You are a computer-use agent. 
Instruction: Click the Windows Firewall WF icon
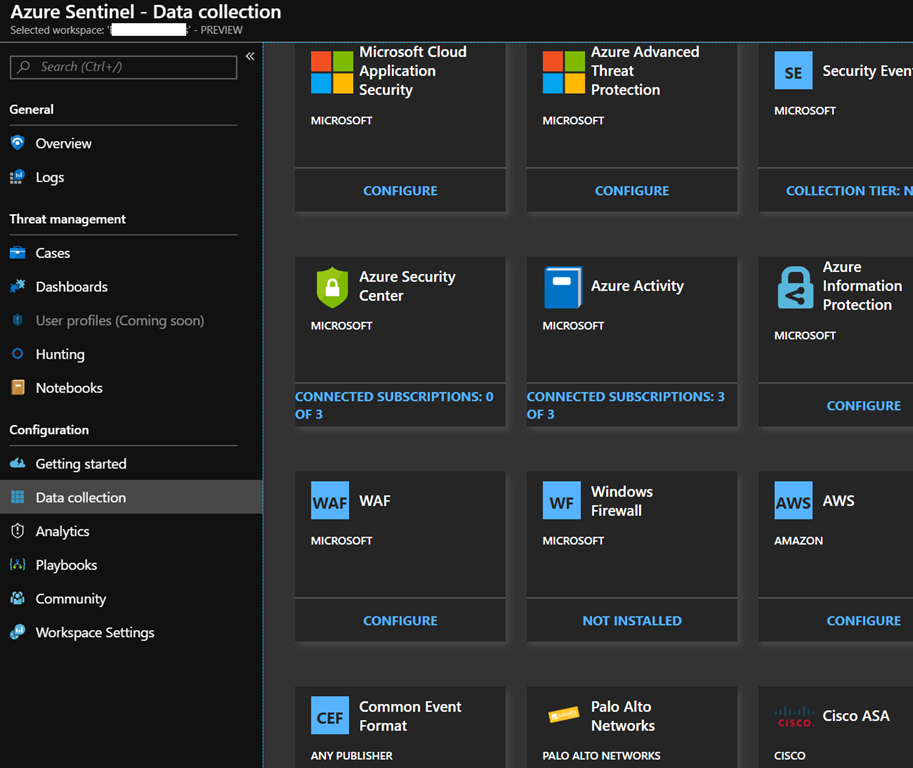[562, 501]
